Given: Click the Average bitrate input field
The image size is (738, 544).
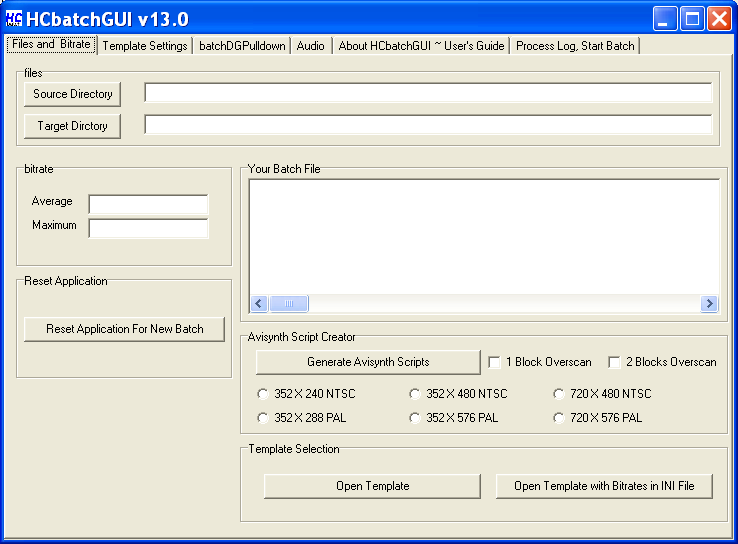Looking at the screenshot, I should [x=148, y=205].
